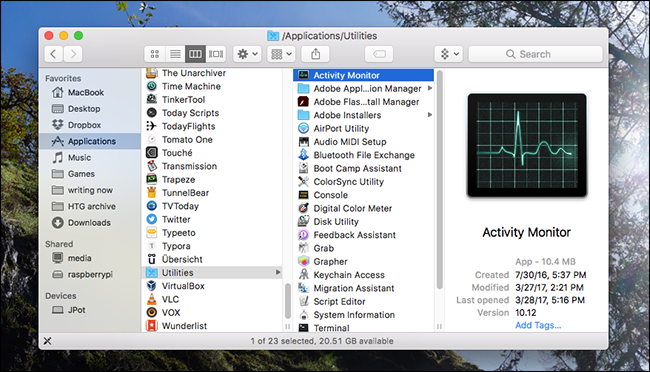650x372 pixels.
Task: Select Activity Monitor in Utilities list
Action: (x=363, y=75)
